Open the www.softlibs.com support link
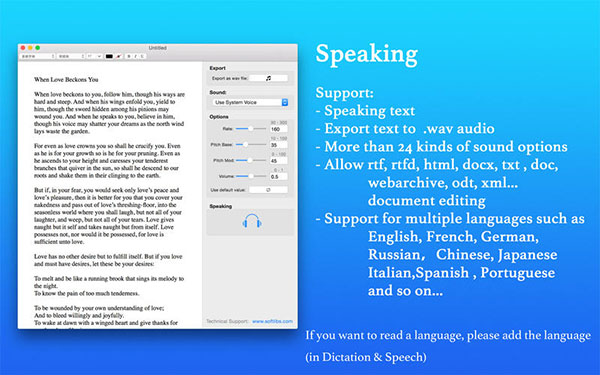The height and width of the screenshot is (375, 600). (272, 321)
